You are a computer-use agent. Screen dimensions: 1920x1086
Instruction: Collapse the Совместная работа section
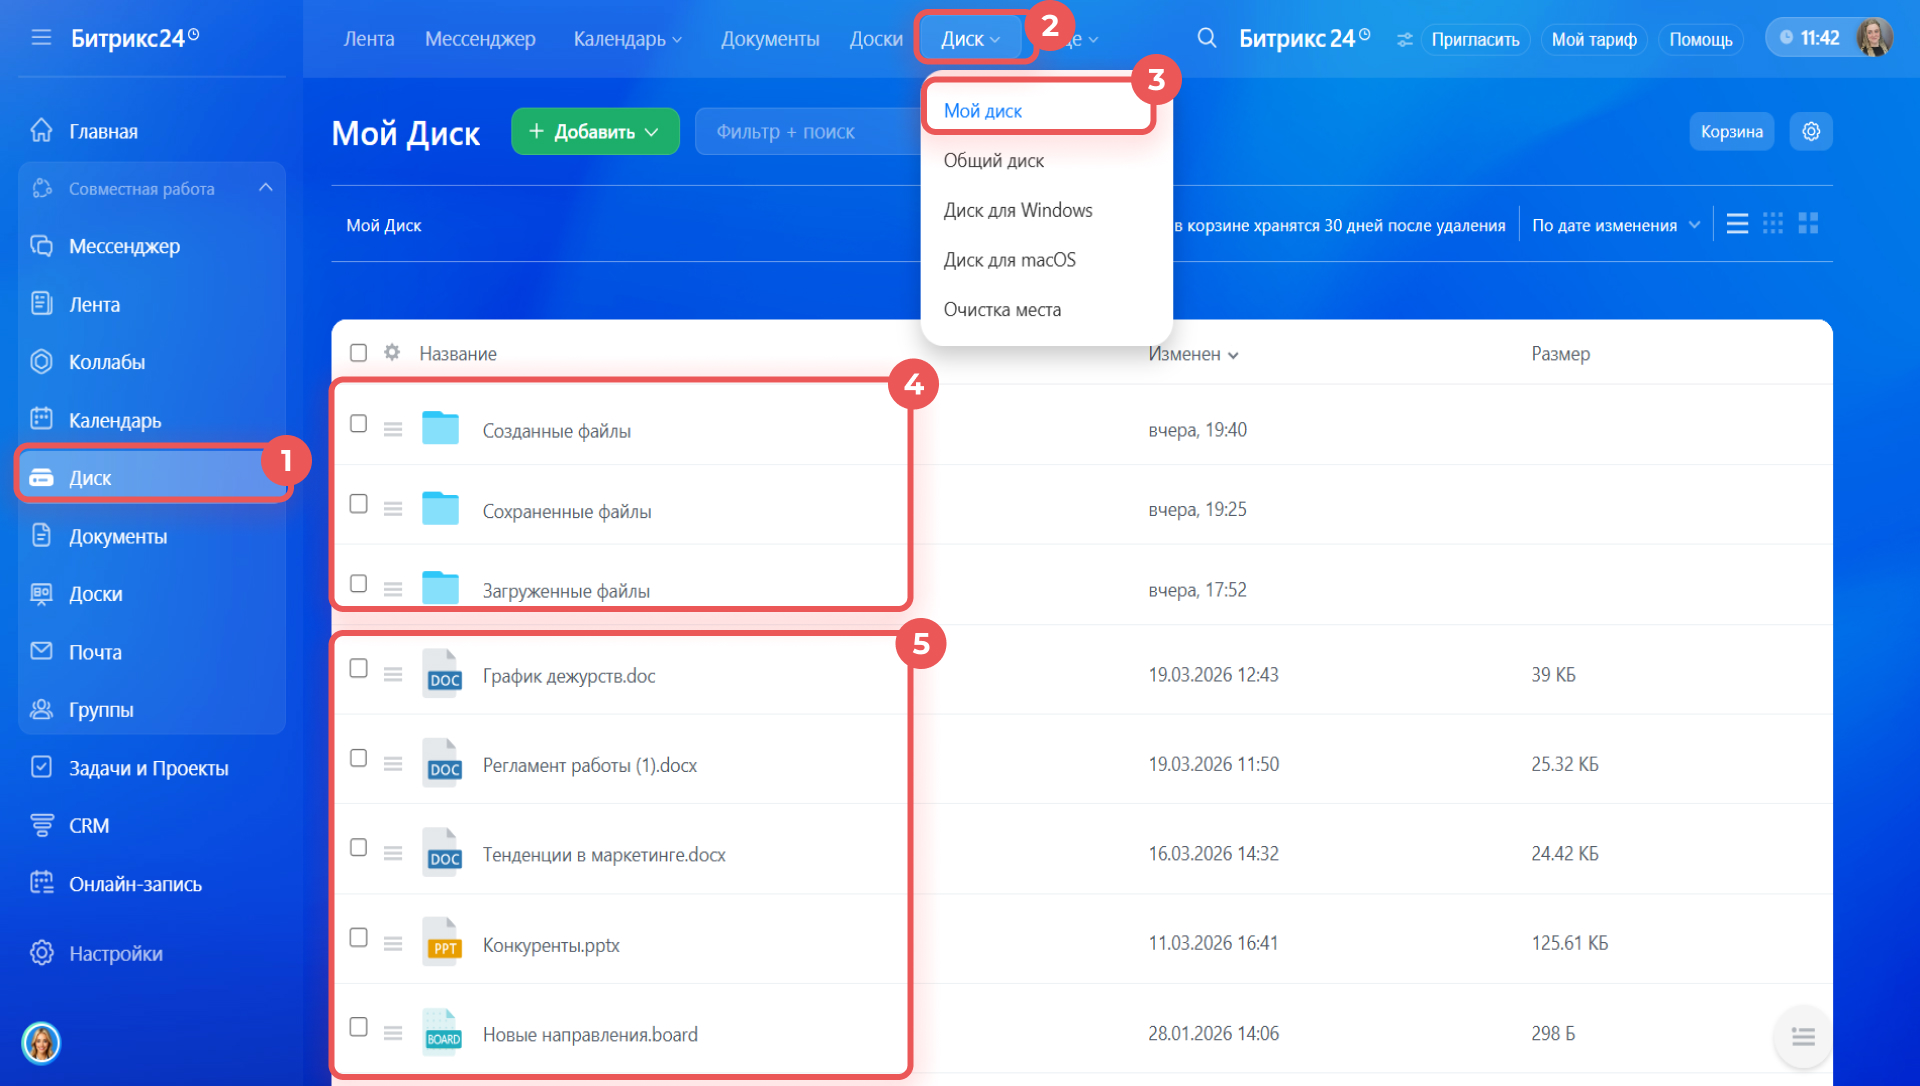265,188
